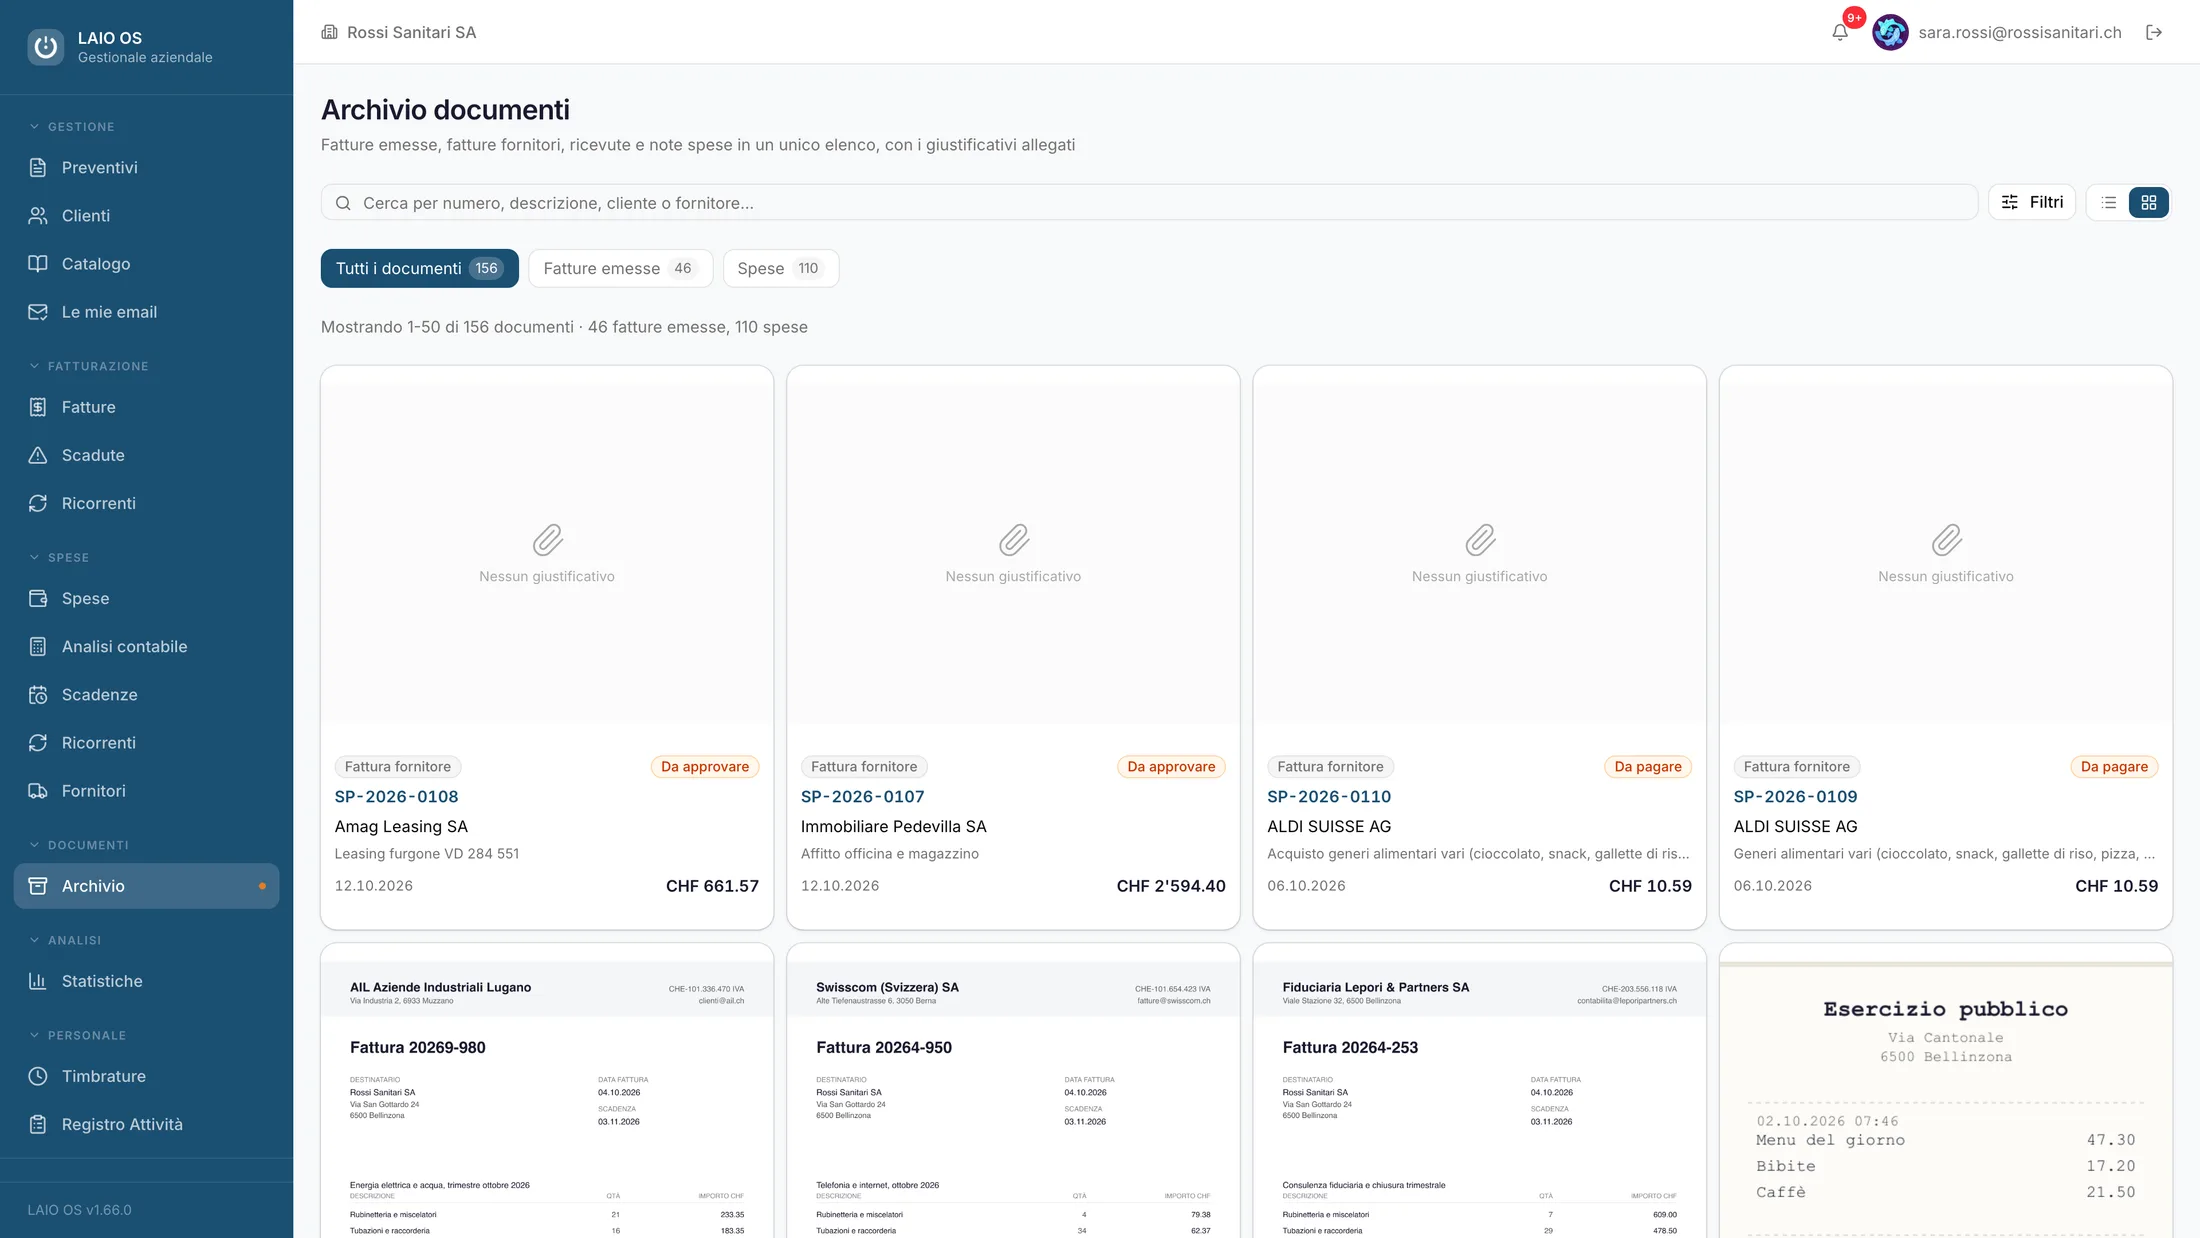Focus the document search field
Image resolution: width=2200 pixels, height=1238 pixels.
point(1149,202)
